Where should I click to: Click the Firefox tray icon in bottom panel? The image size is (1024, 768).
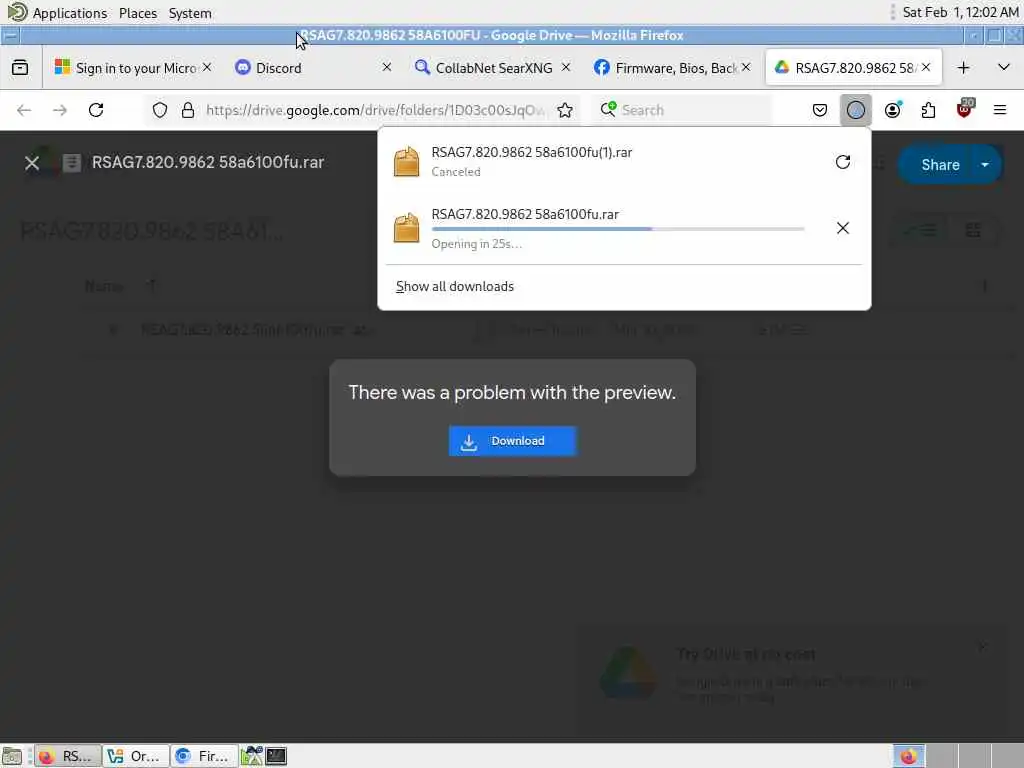(908, 756)
